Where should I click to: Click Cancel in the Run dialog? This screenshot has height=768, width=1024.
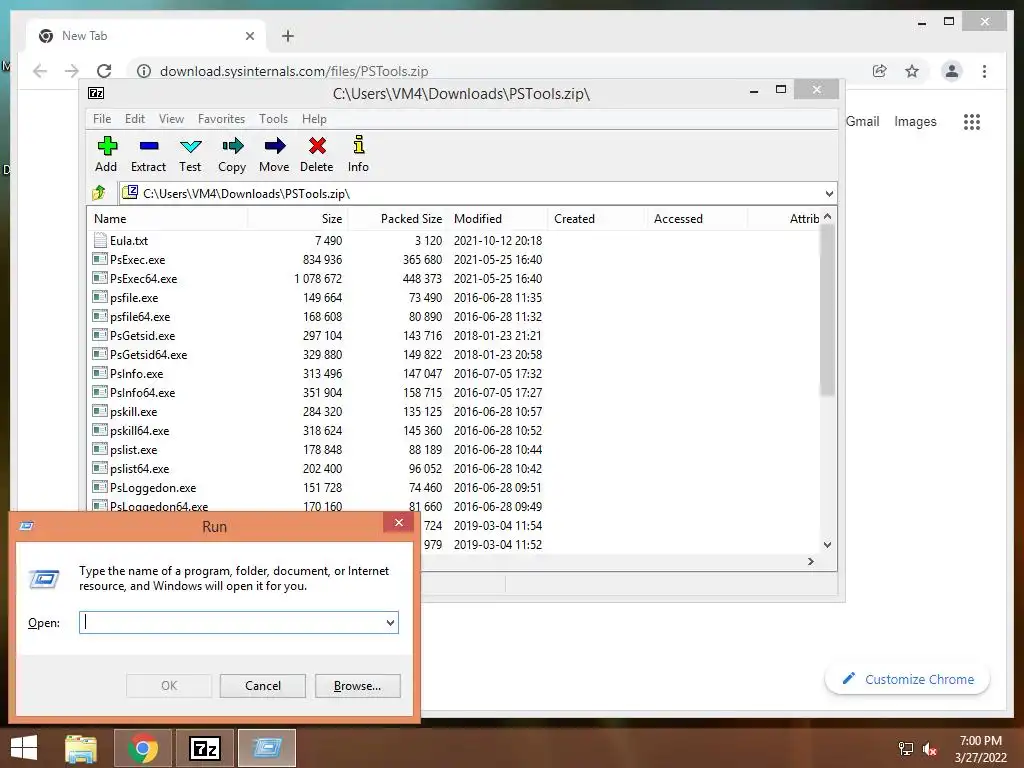click(263, 686)
